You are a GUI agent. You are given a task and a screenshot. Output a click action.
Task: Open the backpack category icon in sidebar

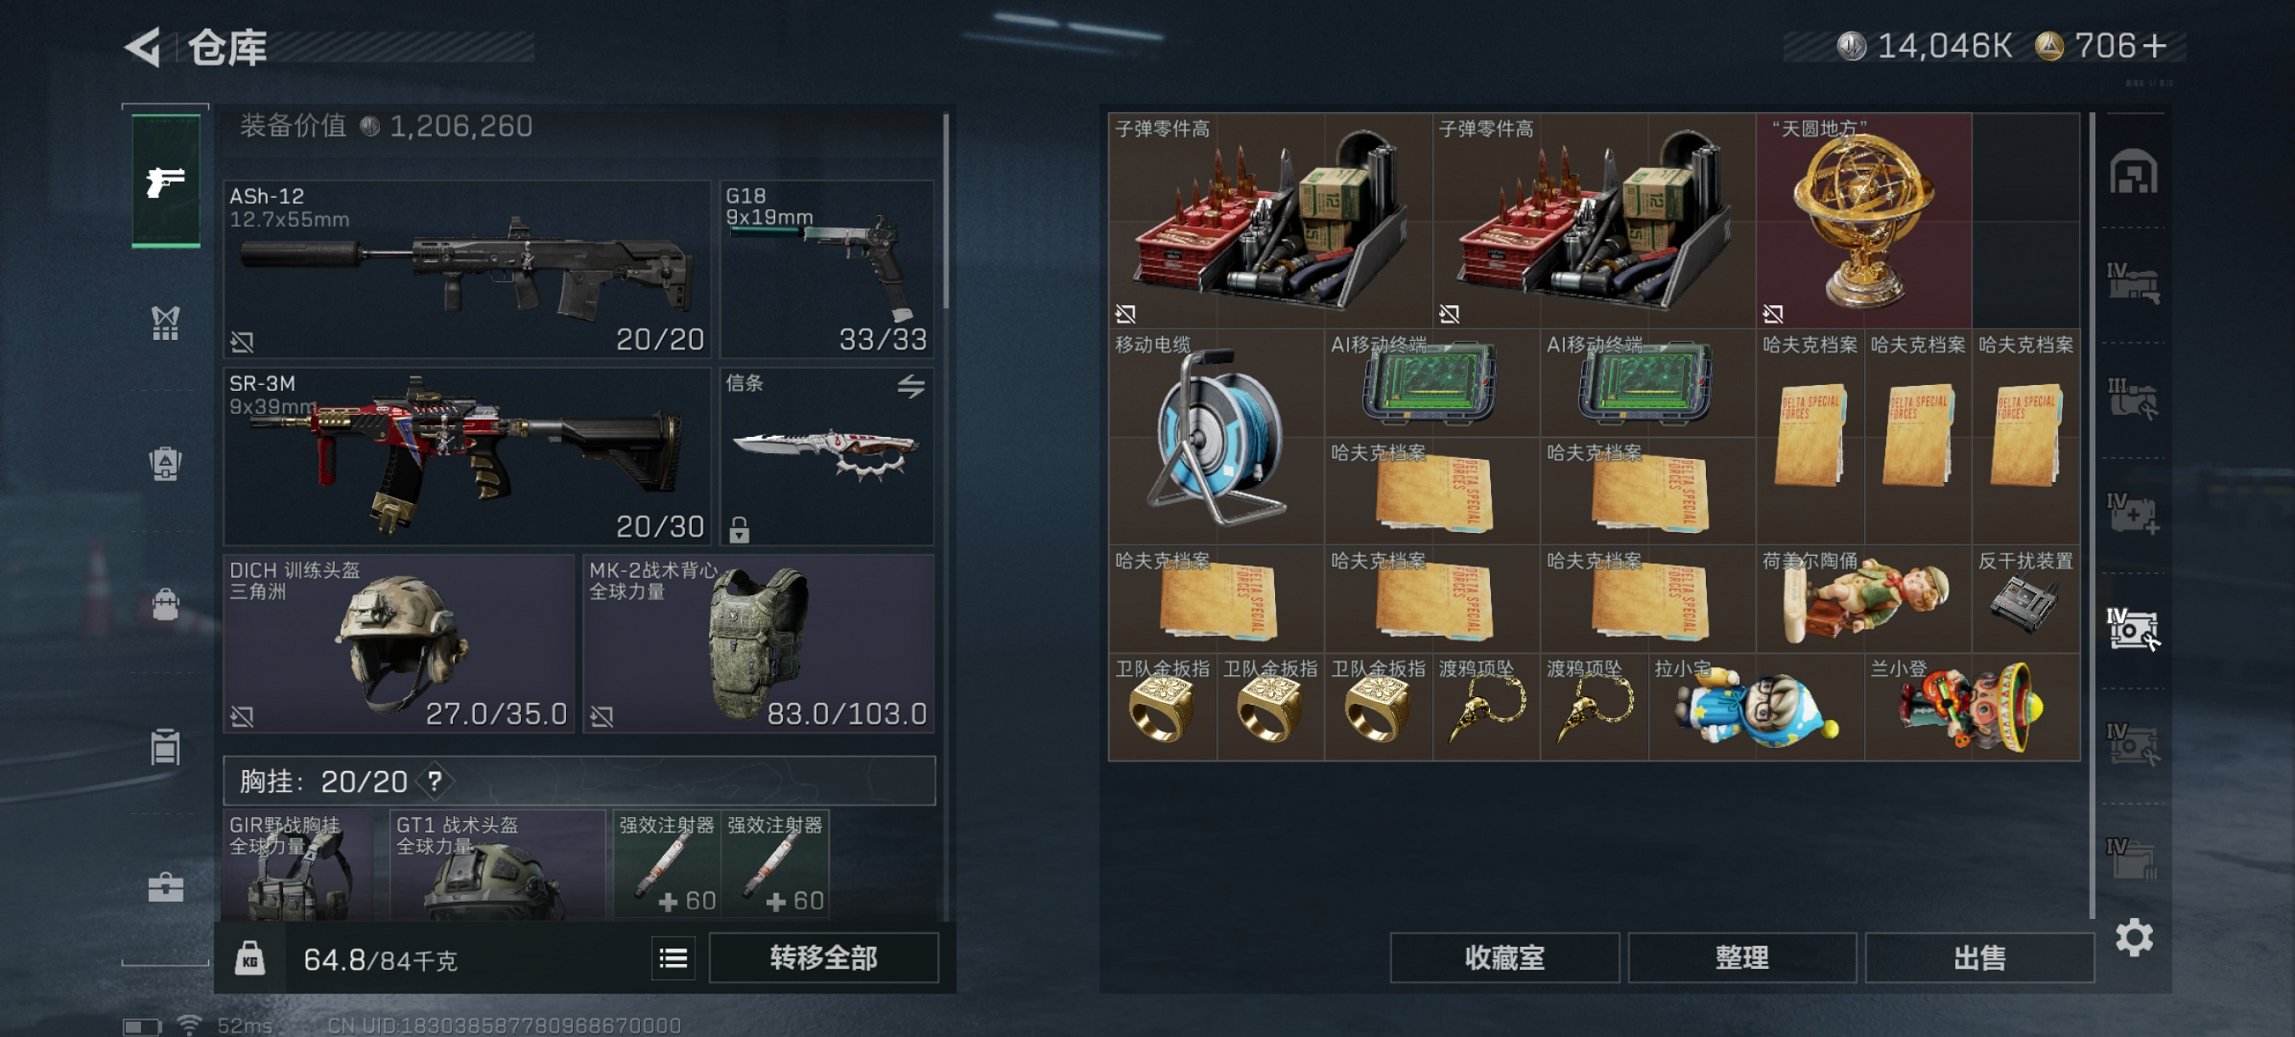tap(165, 463)
